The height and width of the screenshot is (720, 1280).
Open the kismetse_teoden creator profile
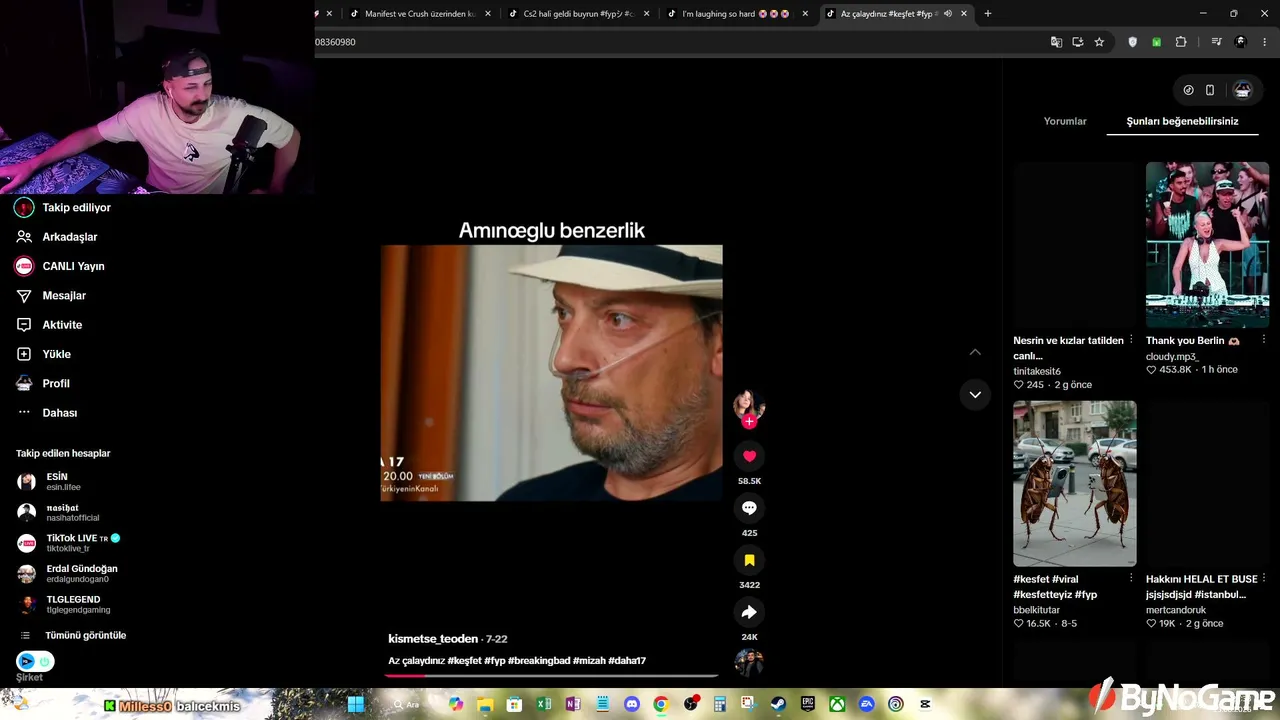pos(433,639)
